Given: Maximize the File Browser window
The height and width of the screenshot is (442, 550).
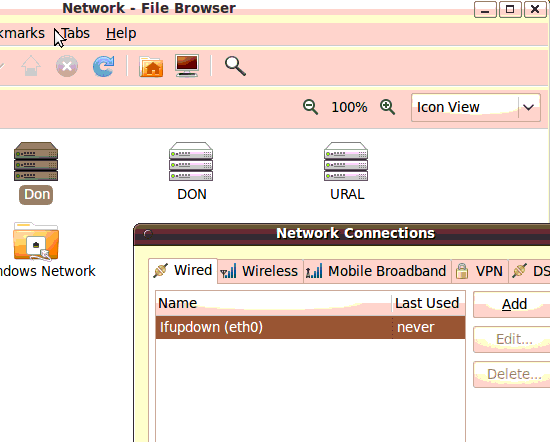Looking at the screenshot, I should 510,9.
